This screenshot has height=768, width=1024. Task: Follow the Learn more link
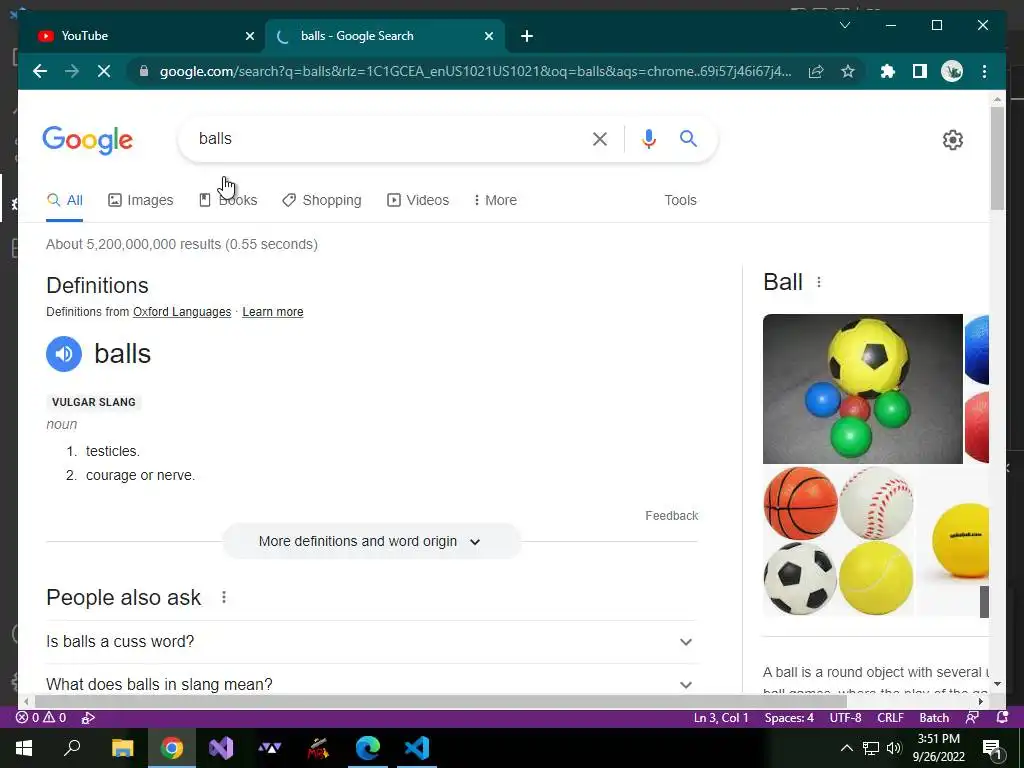[x=273, y=312]
